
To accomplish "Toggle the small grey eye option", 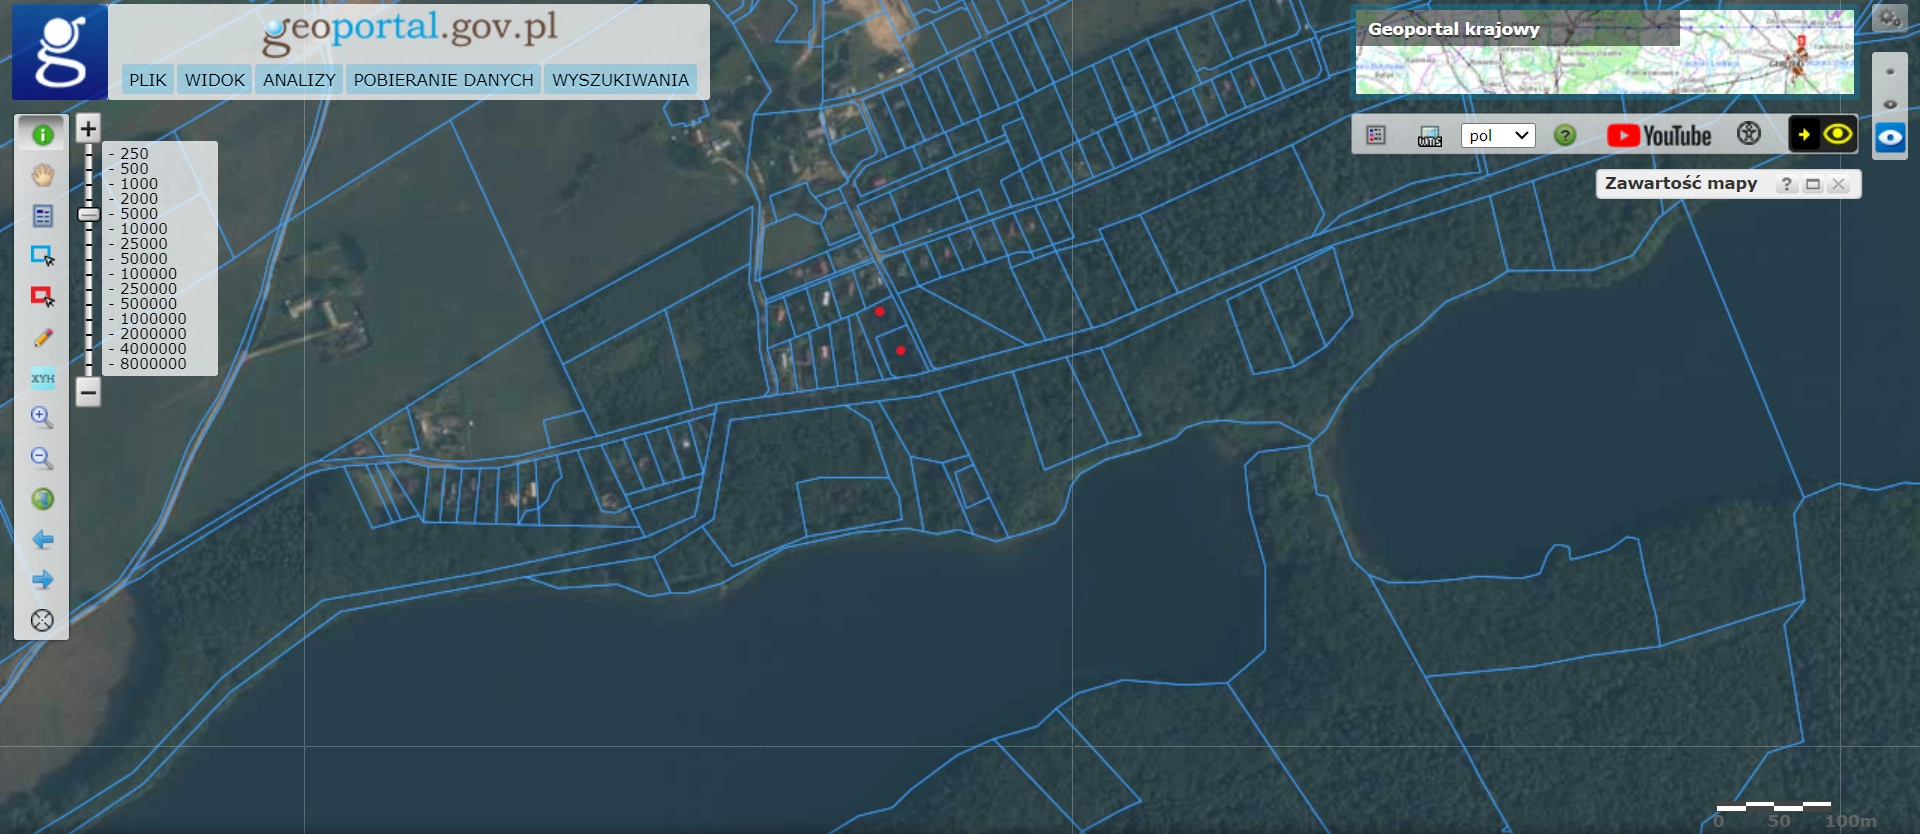I will [1889, 104].
